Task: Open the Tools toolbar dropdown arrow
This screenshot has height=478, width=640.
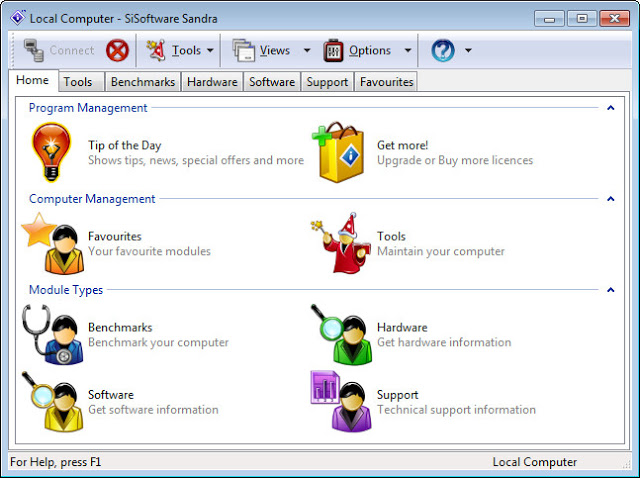Action: [x=210, y=51]
